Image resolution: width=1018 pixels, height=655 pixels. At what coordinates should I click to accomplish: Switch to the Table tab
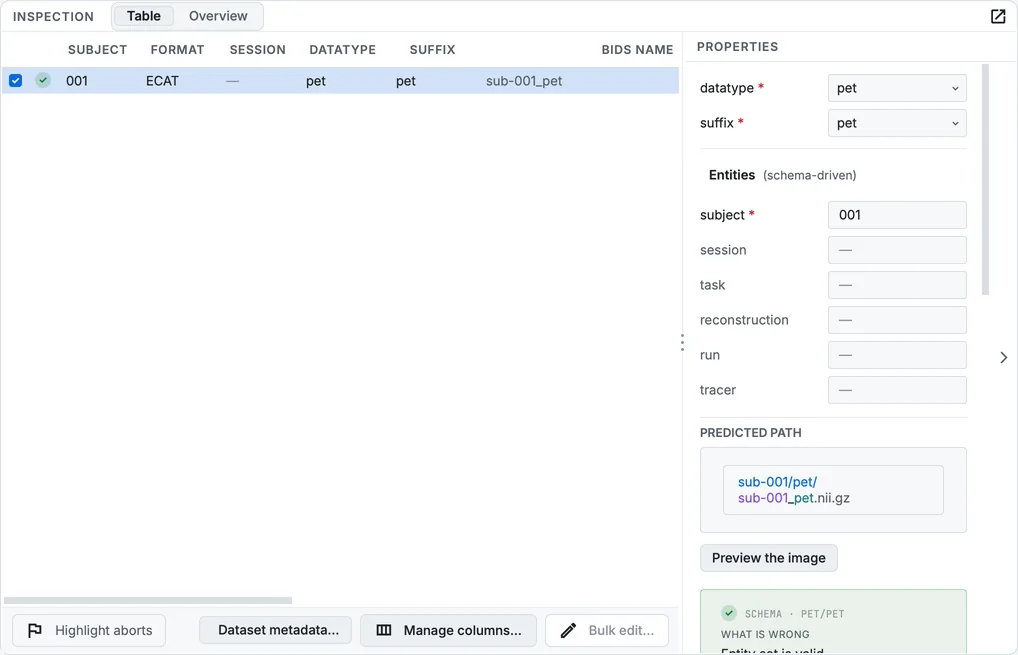(143, 16)
